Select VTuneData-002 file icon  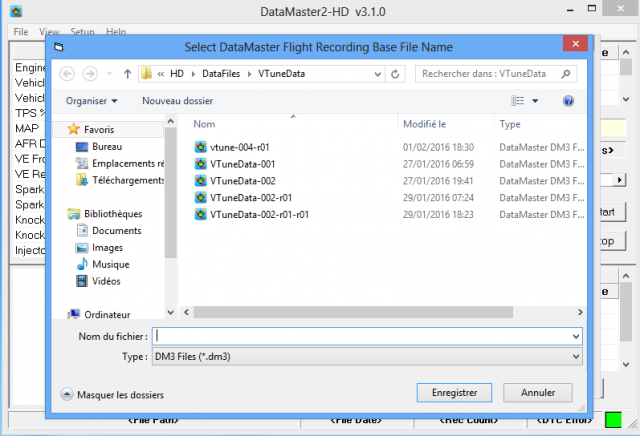point(200,180)
